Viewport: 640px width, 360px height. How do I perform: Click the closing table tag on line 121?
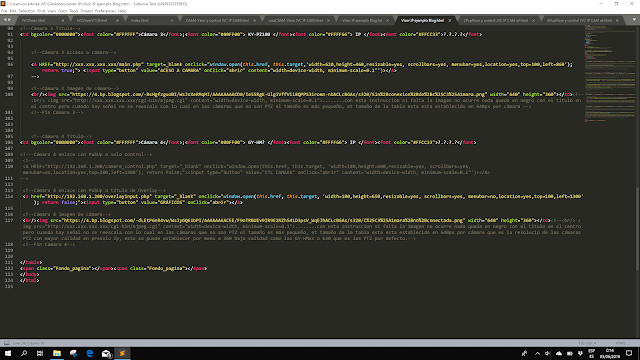[x=31, y=262]
